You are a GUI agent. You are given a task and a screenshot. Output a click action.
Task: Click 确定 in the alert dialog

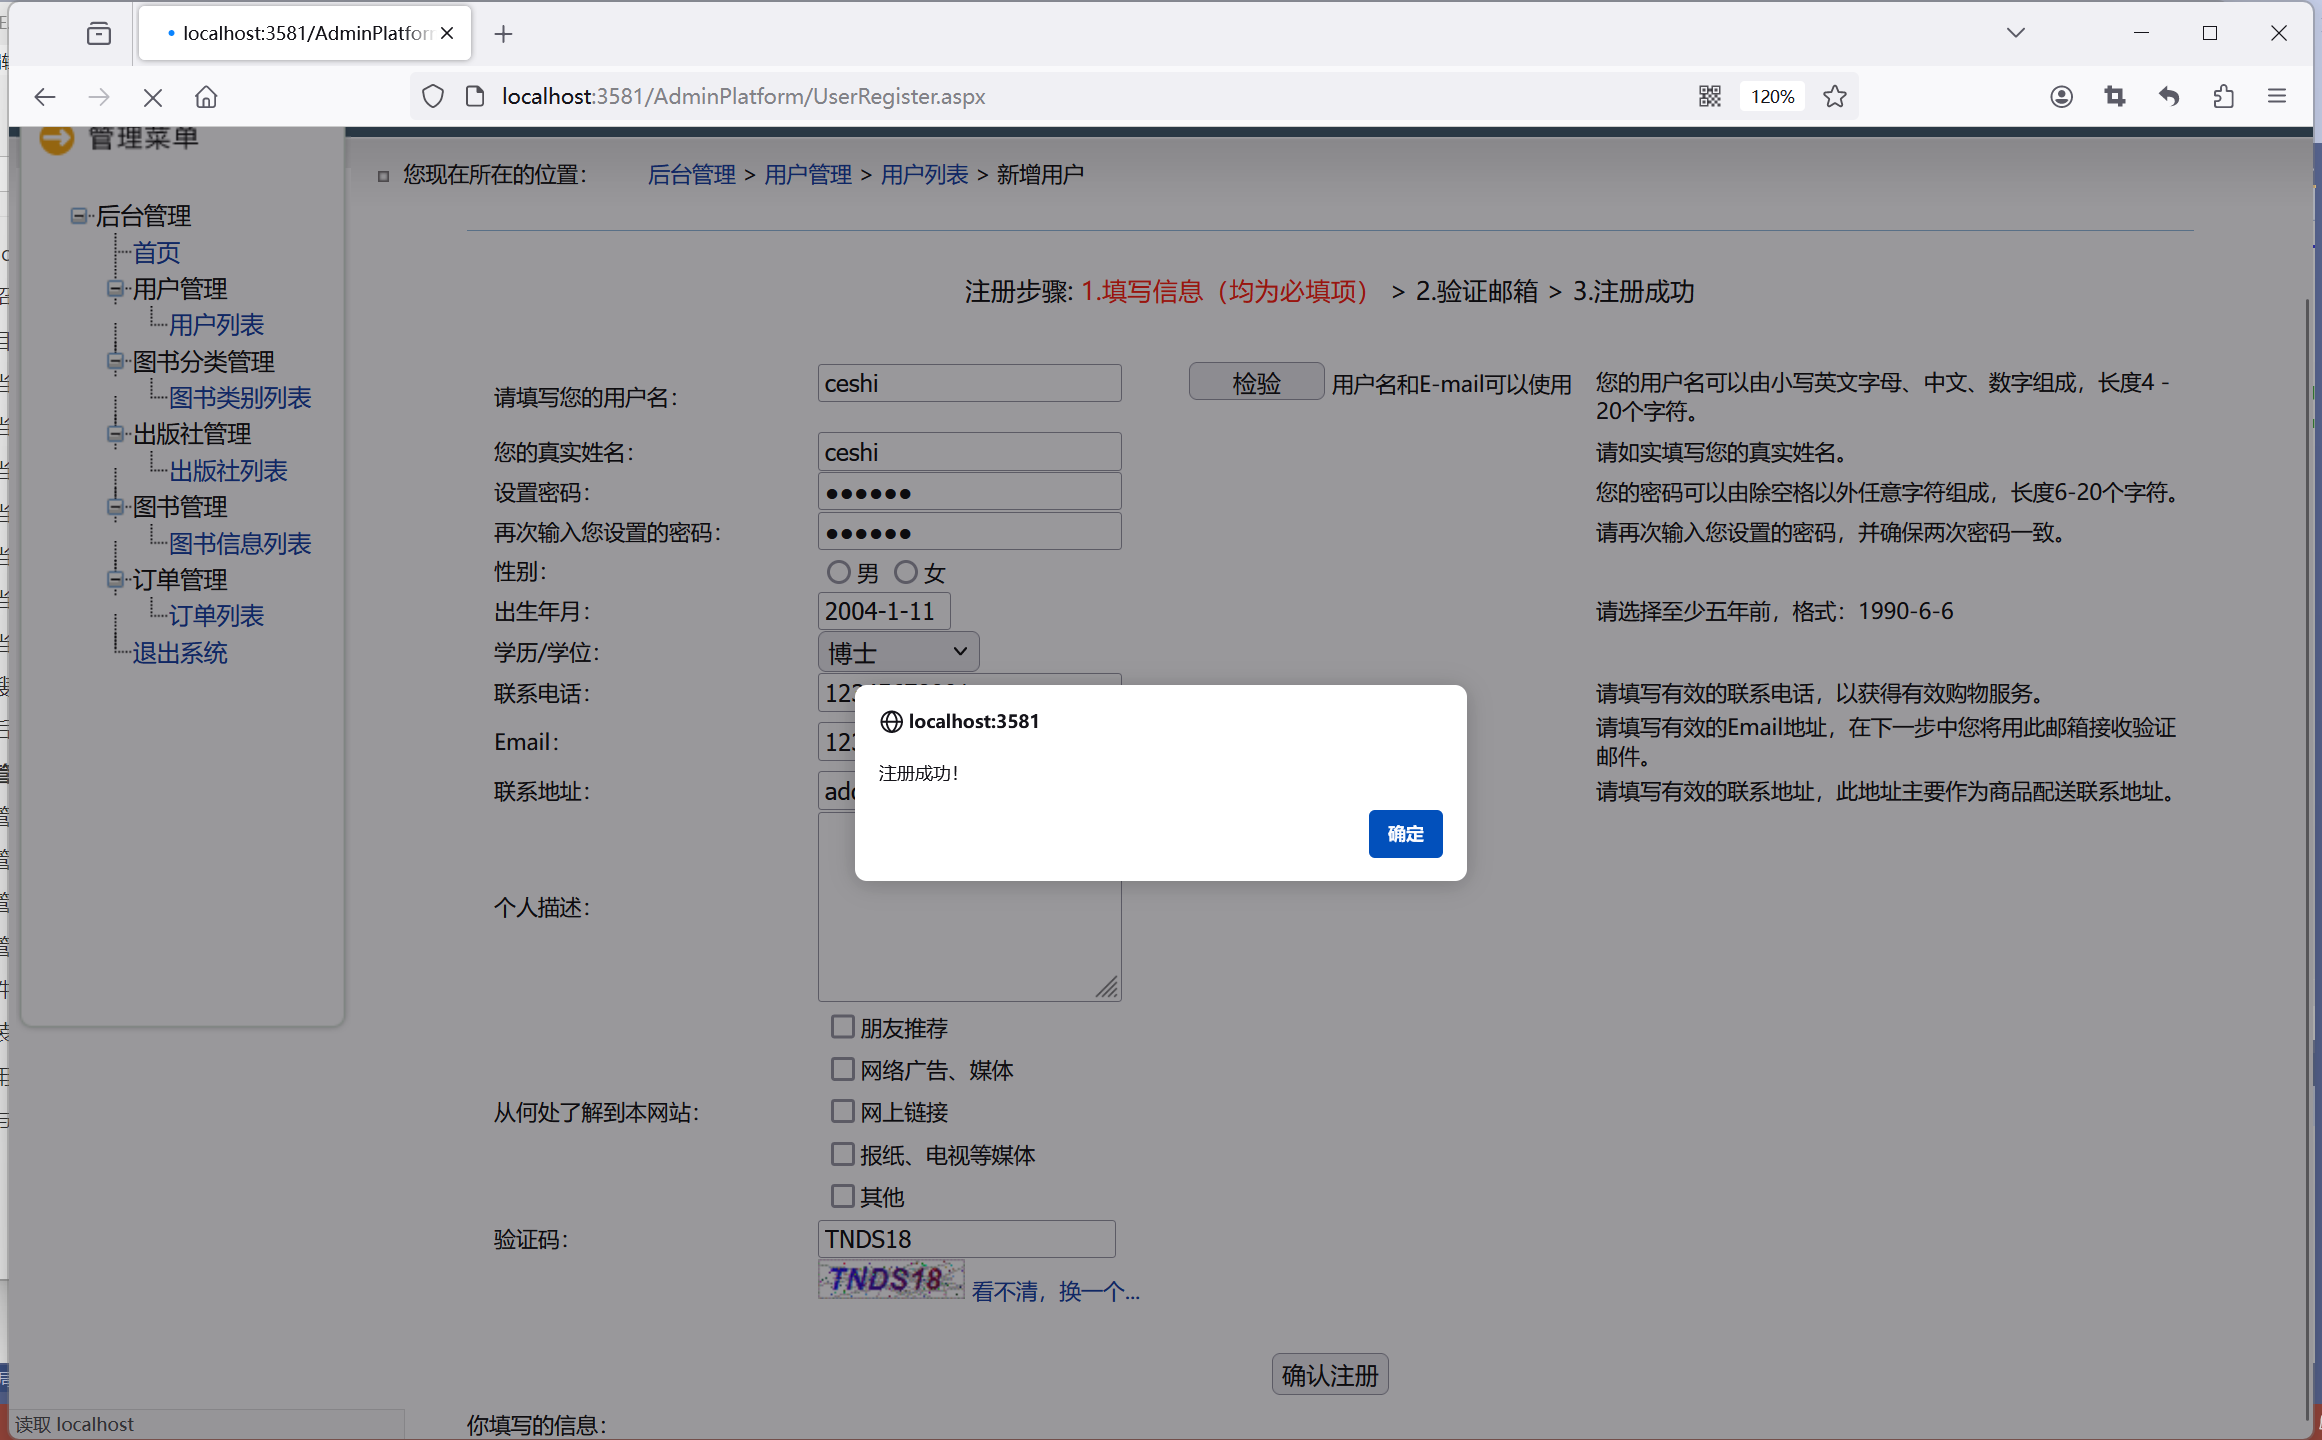pyautogui.click(x=1404, y=833)
